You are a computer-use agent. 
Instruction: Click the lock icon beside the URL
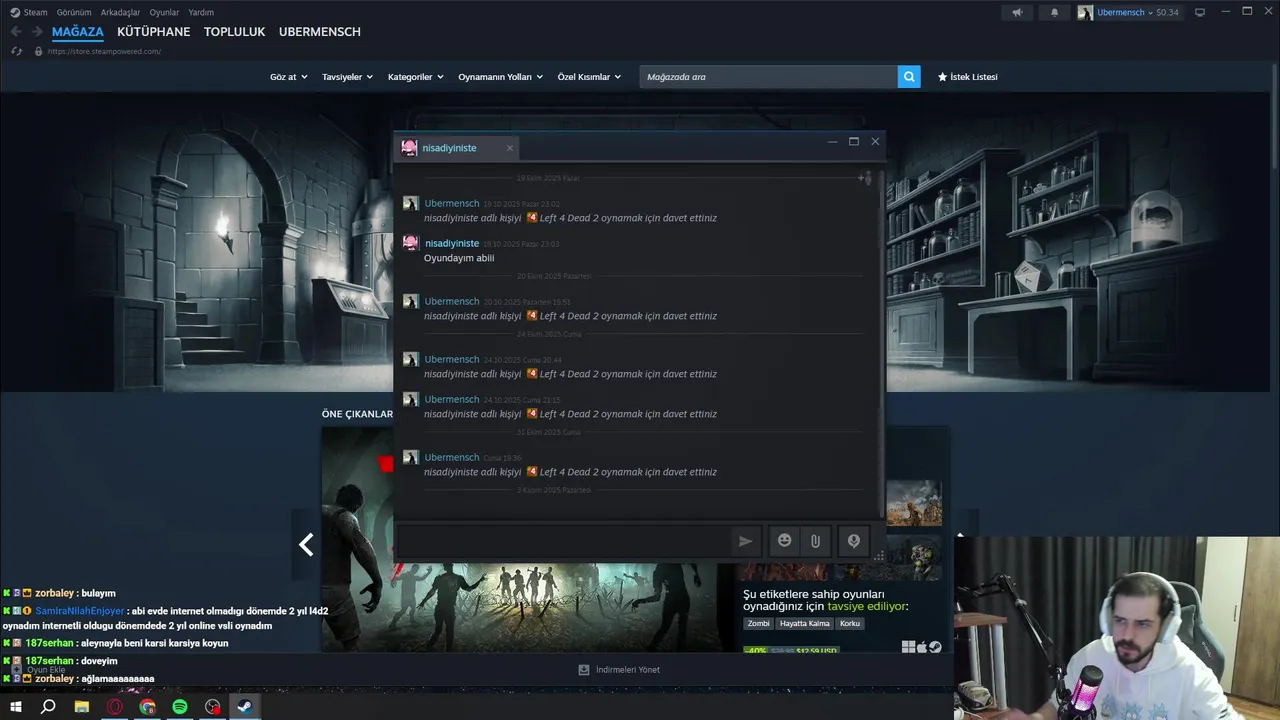[x=39, y=51]
